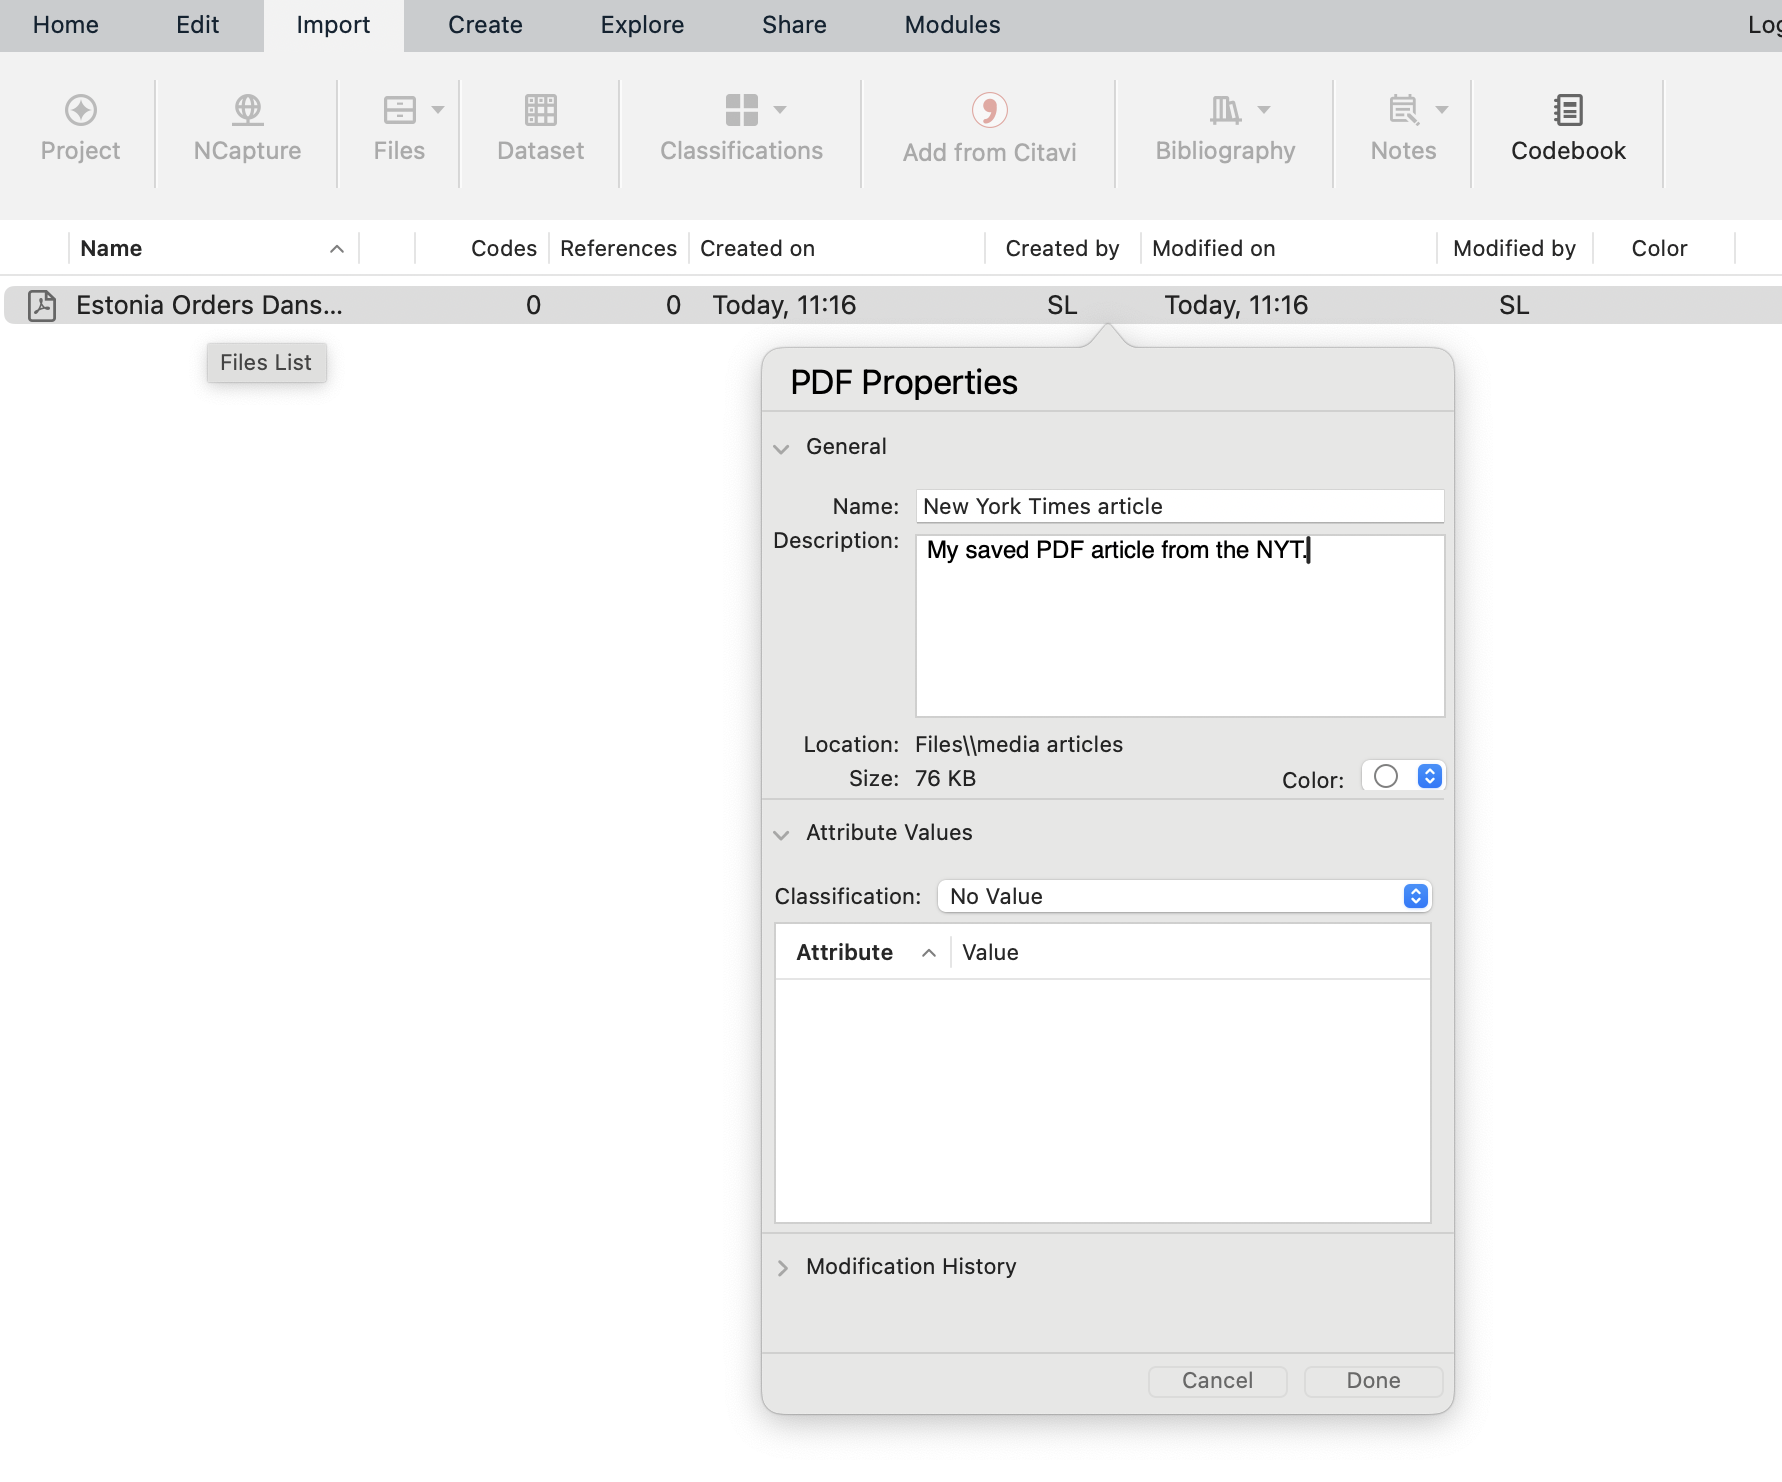The image size is (1782, 1482).
Task: Open the Classification dropdown showing No Value
Action: pyautogui.click(x=1184, y=896)
